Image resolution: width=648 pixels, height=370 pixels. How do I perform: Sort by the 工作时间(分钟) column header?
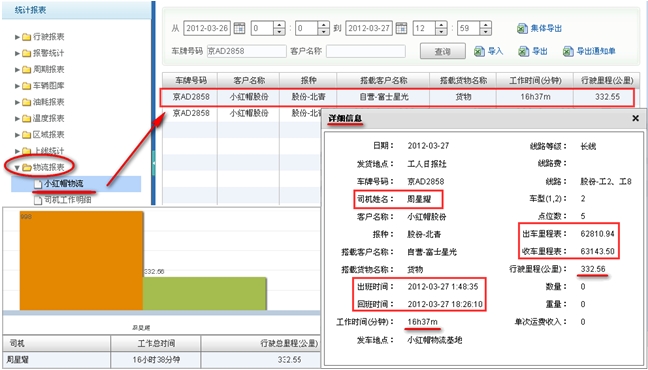[x=535, y=80]
